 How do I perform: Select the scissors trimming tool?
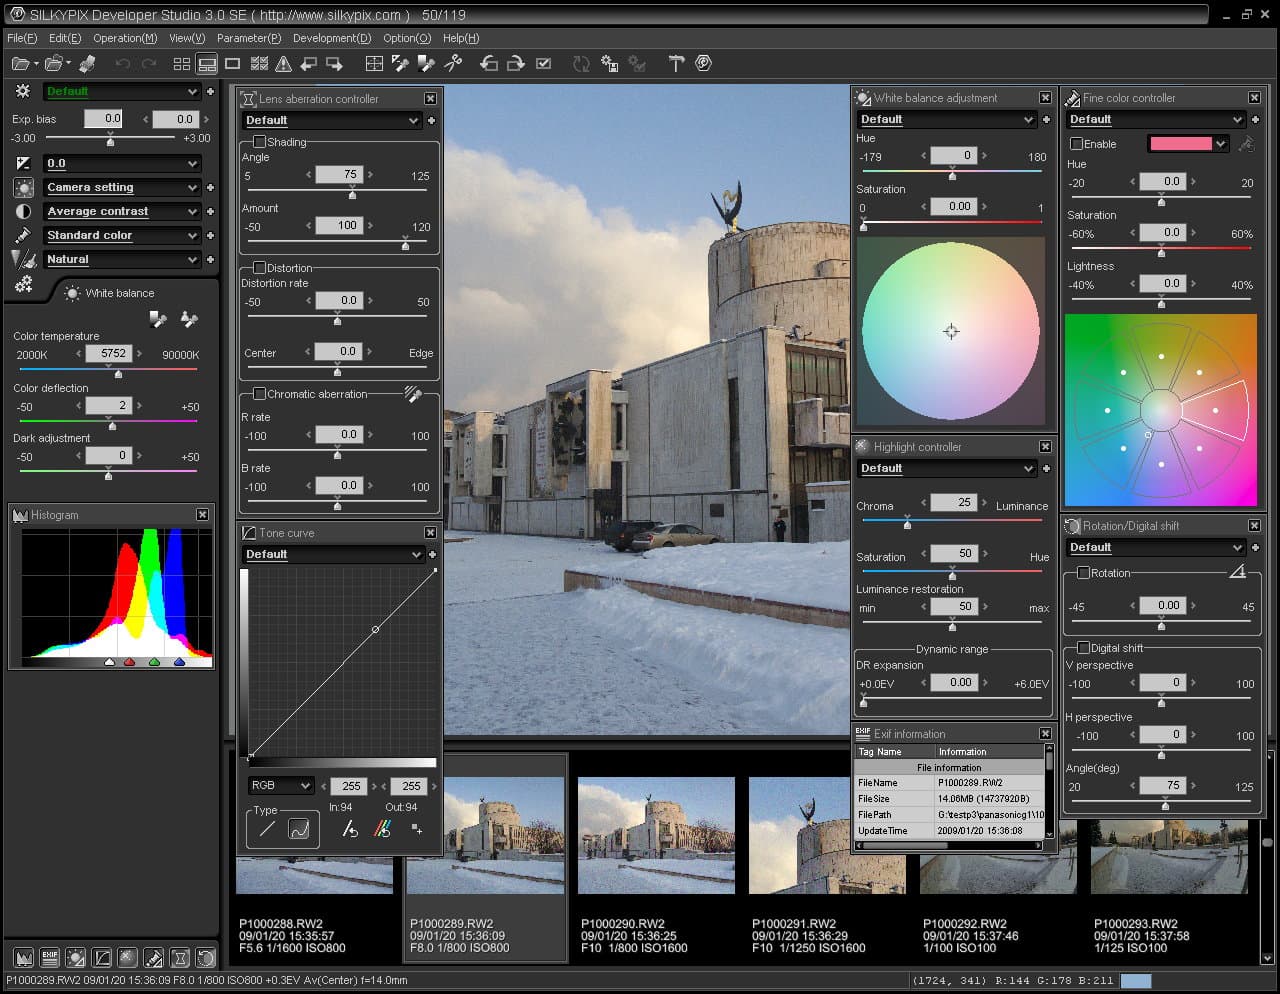453,63
